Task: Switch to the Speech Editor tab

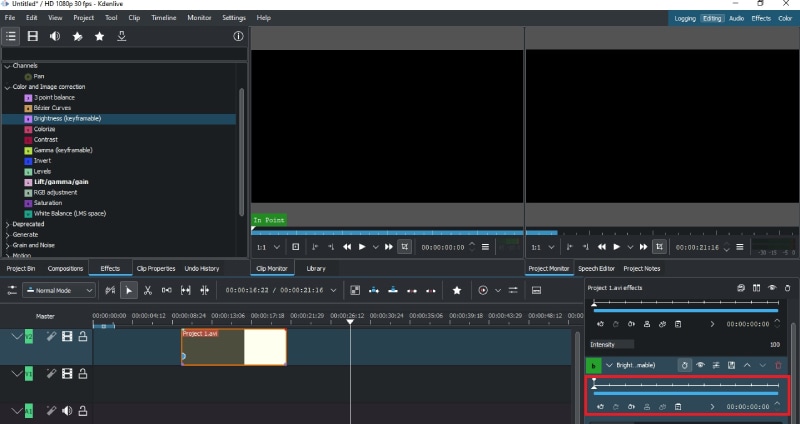Action: coord(596,268)
